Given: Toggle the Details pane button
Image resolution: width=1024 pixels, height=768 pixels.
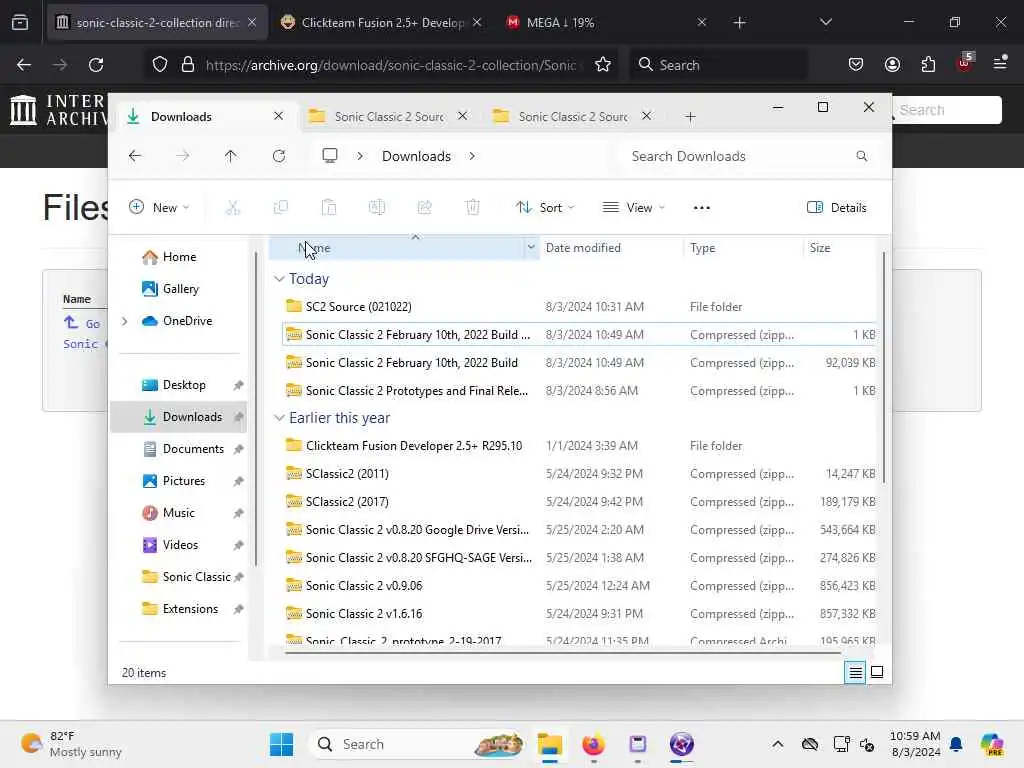Looking at the screenshot, I should 837,208.
